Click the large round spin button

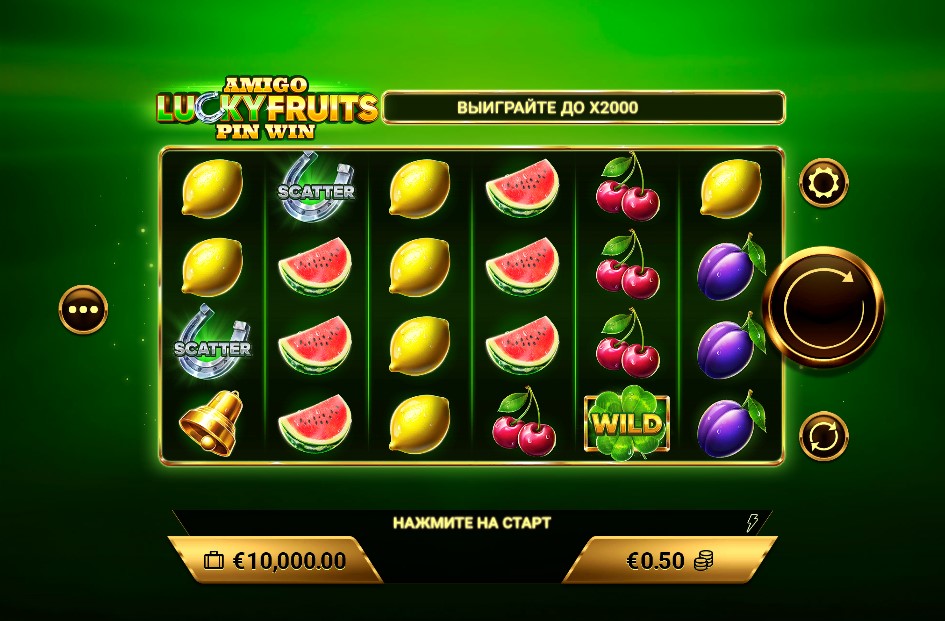pyautogui.click(x=823, y=308)
